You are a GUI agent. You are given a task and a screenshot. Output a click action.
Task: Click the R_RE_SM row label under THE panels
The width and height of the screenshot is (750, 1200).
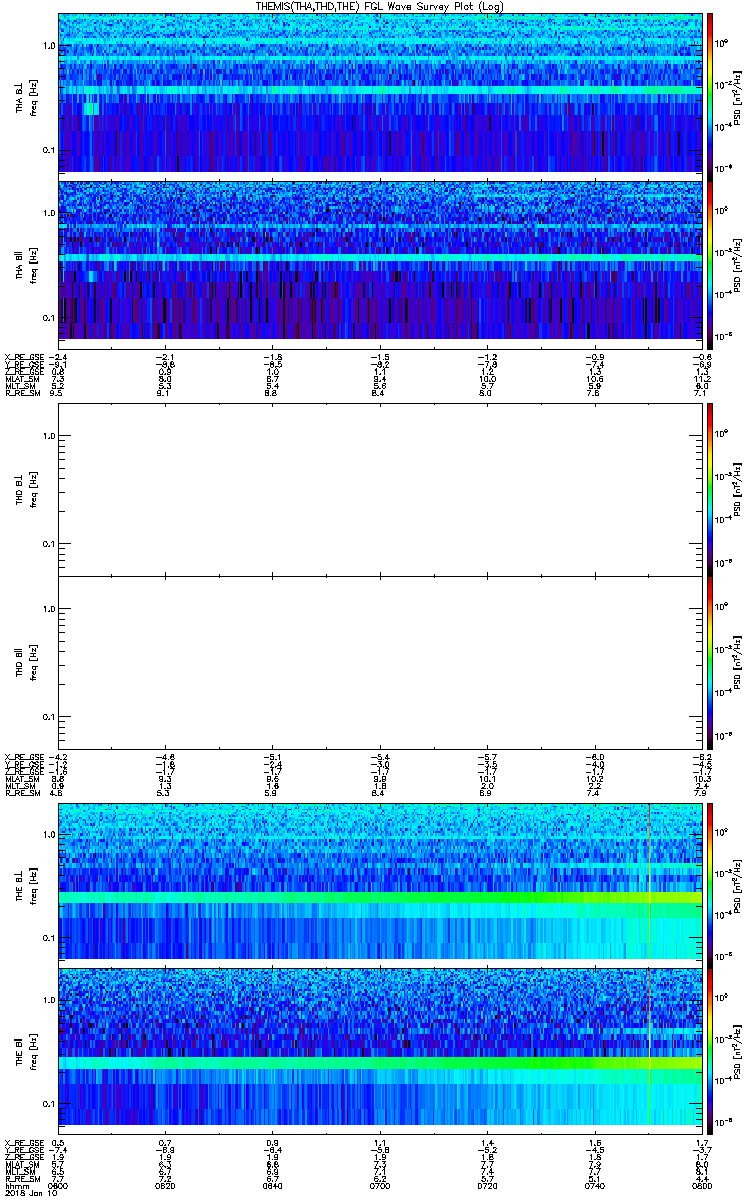click(21, 1178)
